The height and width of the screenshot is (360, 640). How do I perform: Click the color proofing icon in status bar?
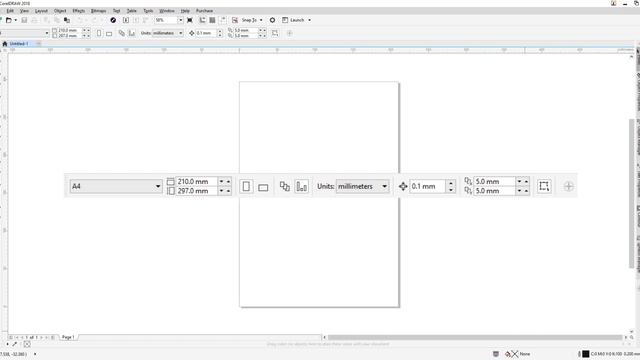tap(496, 354)
